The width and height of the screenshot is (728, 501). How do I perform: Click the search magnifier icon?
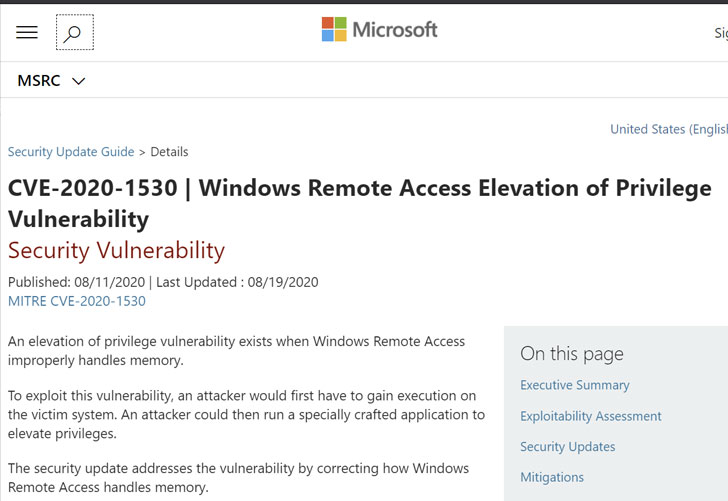pyautogui.click(x=75, y=32)
